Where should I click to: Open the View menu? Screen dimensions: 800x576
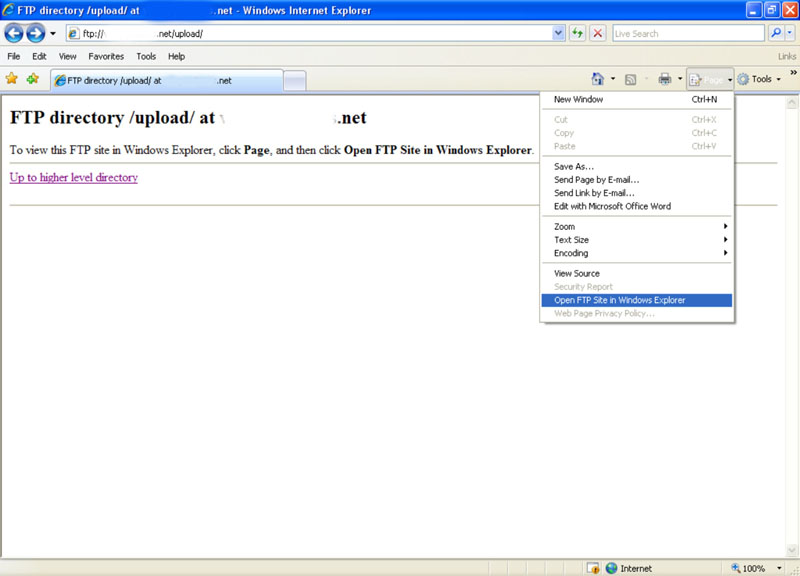pos(67,56)
